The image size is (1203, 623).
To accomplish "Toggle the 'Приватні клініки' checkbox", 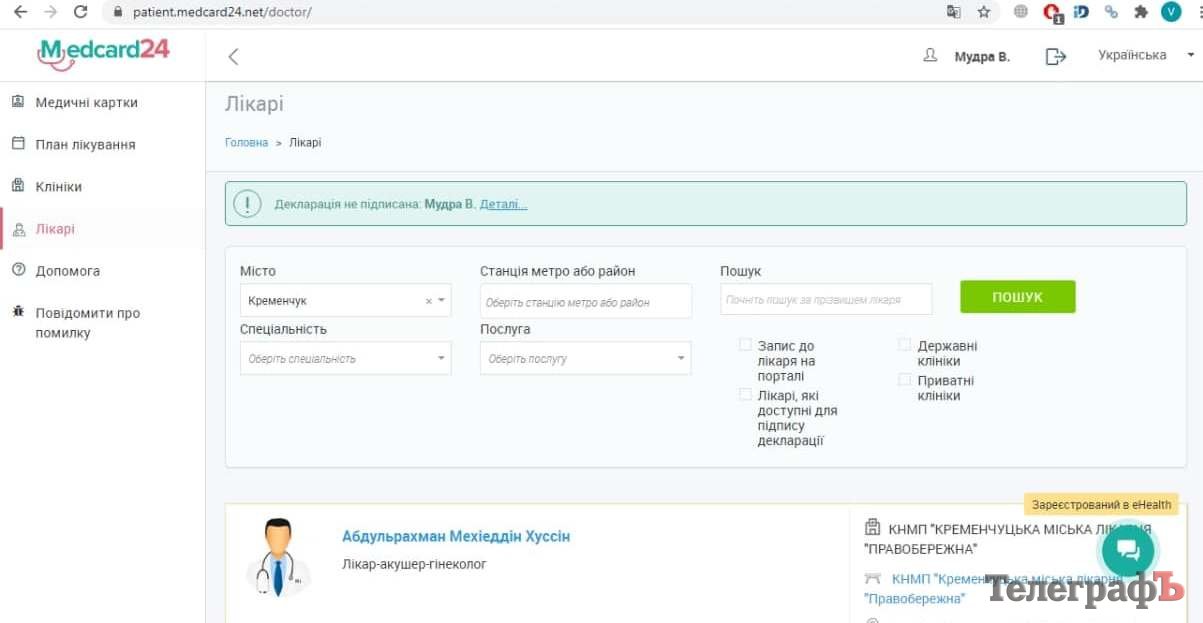I will [x=905, y=380].
